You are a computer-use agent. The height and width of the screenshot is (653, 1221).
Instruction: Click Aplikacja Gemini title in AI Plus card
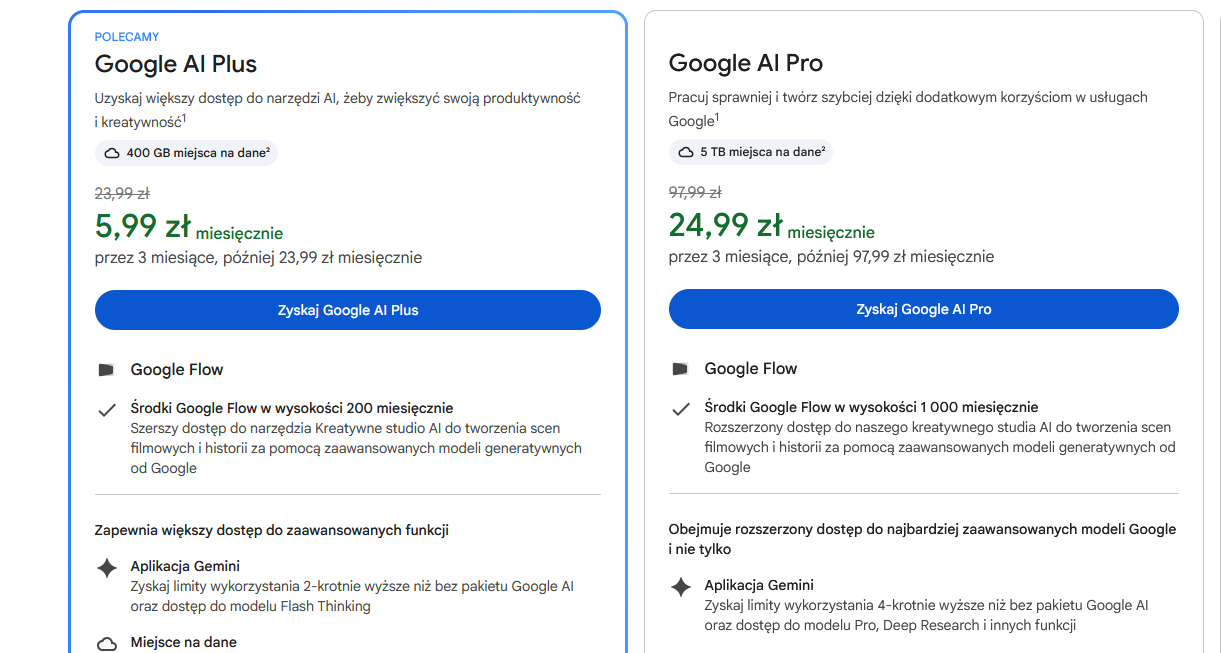185,566
